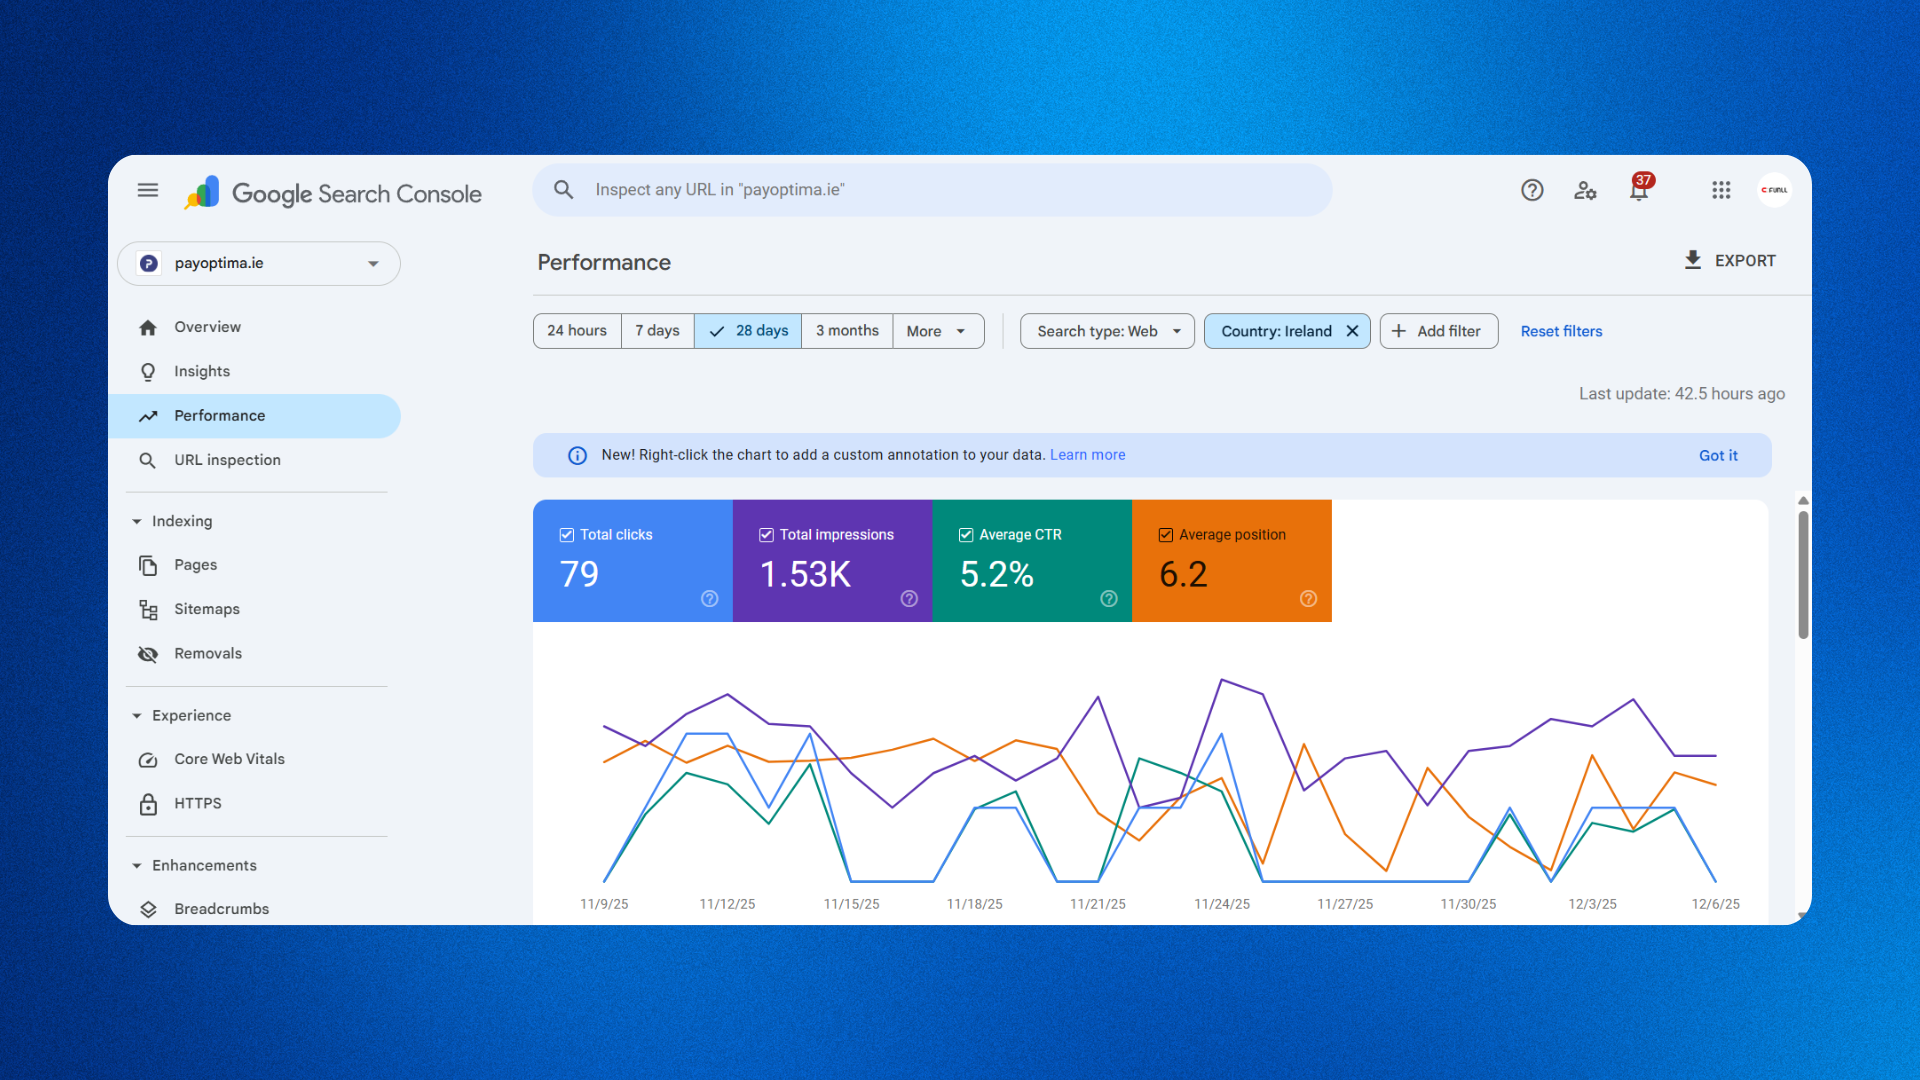Click the Inspect any URL search field
The width and height of the screenshot is (1920, 1080).
[x=932, y=190]
